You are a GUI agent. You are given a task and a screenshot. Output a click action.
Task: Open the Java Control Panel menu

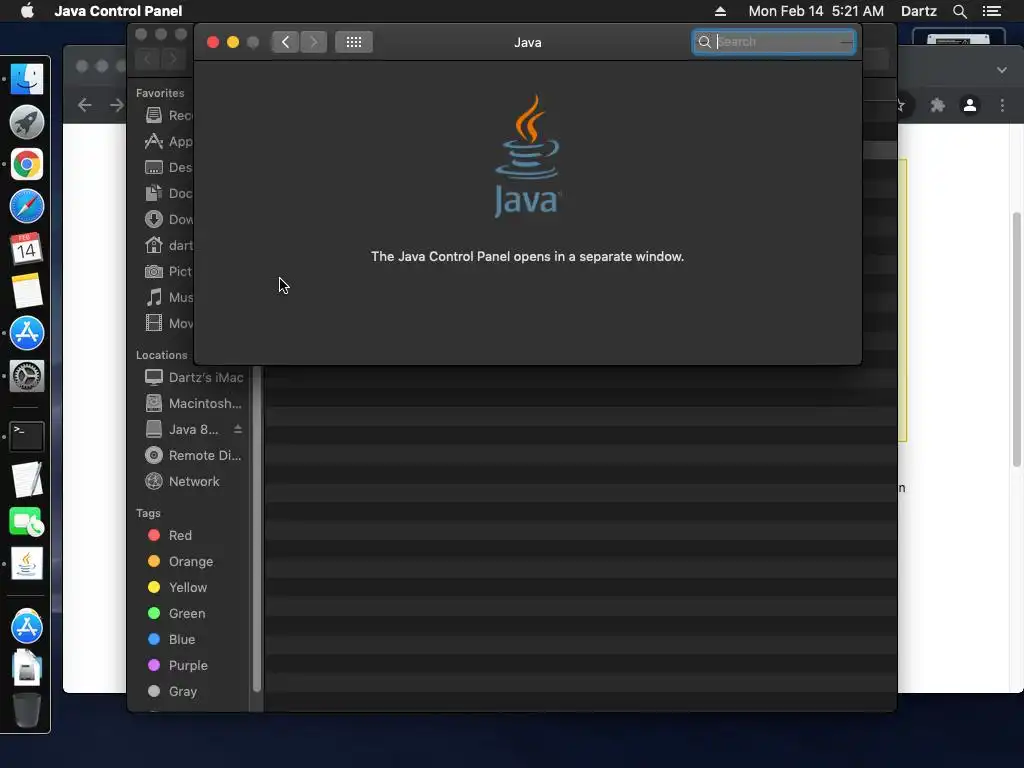click(118, 11)
